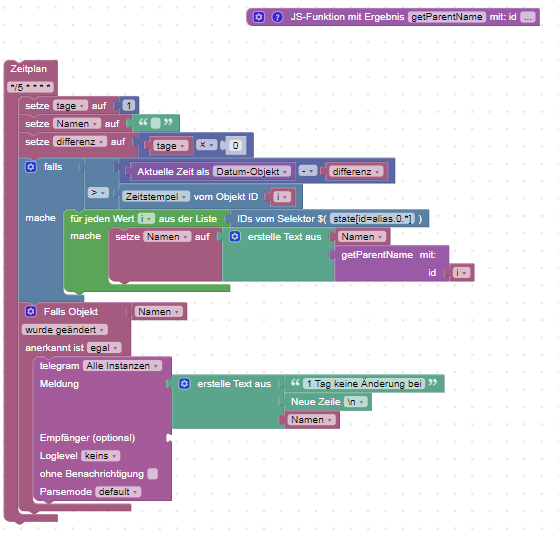Select the Zeitplan block header
The height and width of the screenshot is (533, 559).
29,69
